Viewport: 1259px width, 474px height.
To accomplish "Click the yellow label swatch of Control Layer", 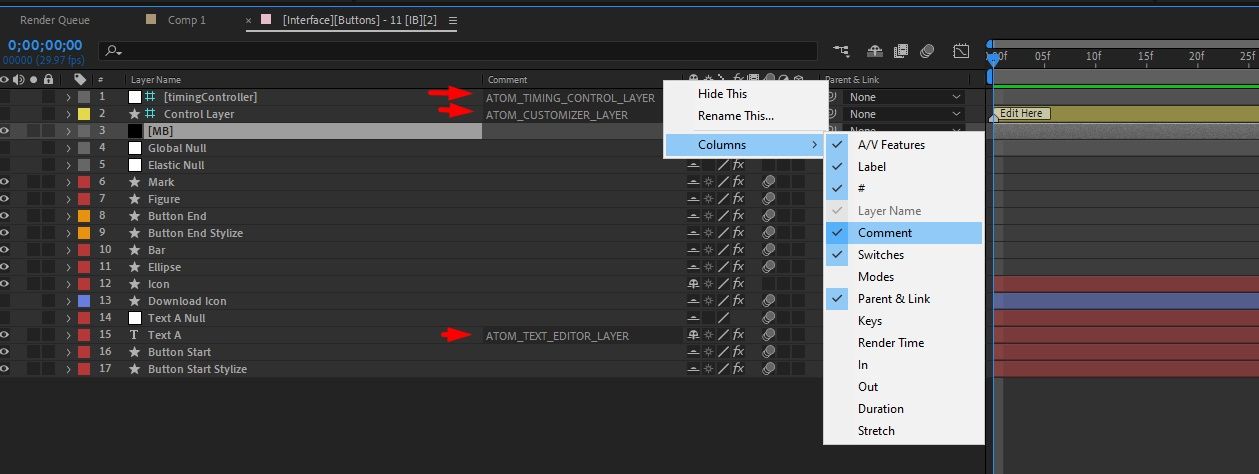I will click(x=84, y=114).
